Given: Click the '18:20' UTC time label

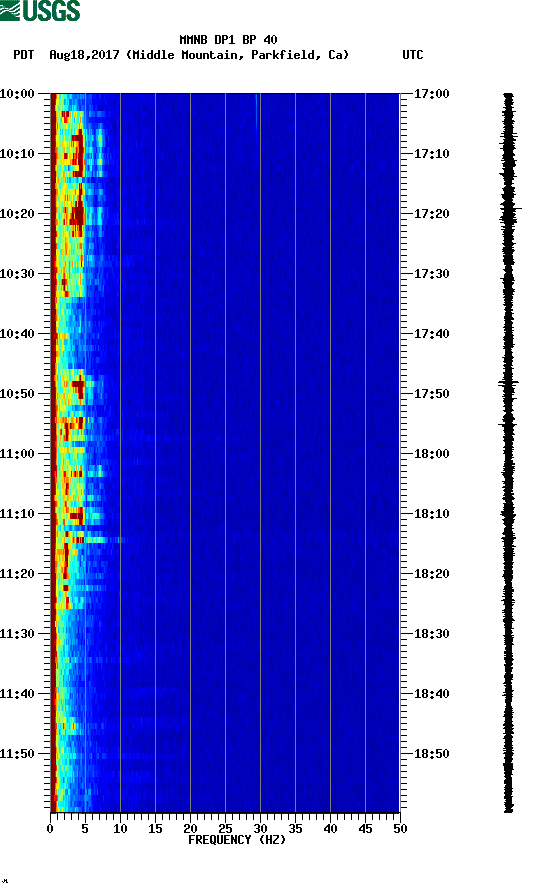Looking at the screenshot, I should 431,573.
